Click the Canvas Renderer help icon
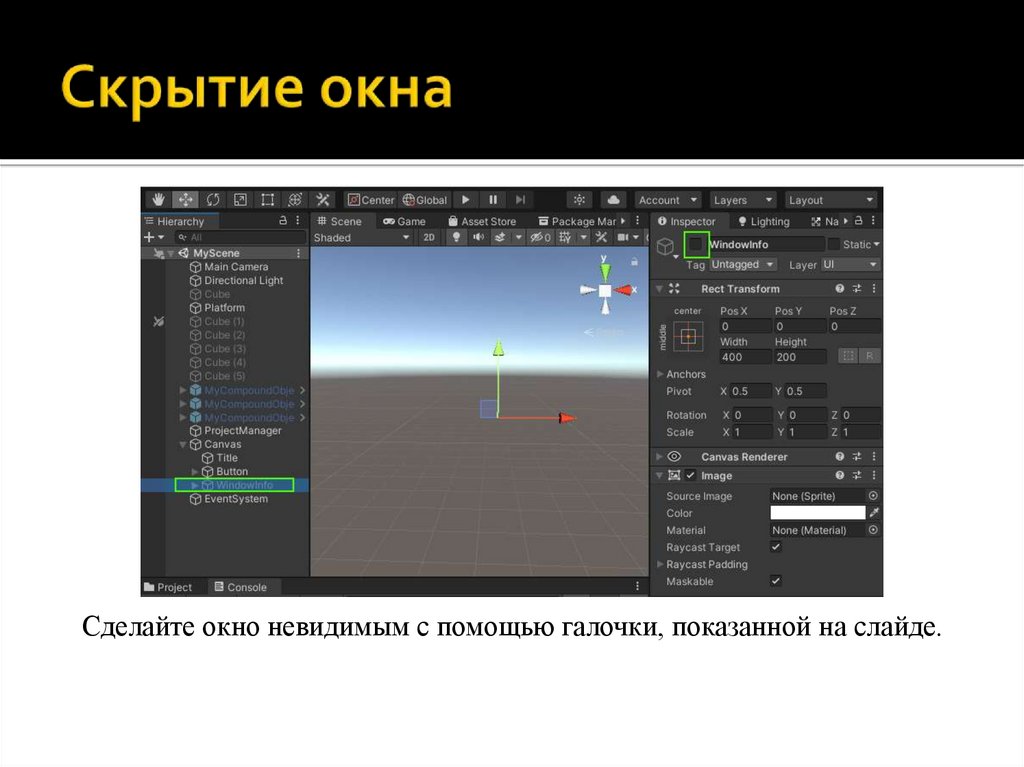 [840, 456]
